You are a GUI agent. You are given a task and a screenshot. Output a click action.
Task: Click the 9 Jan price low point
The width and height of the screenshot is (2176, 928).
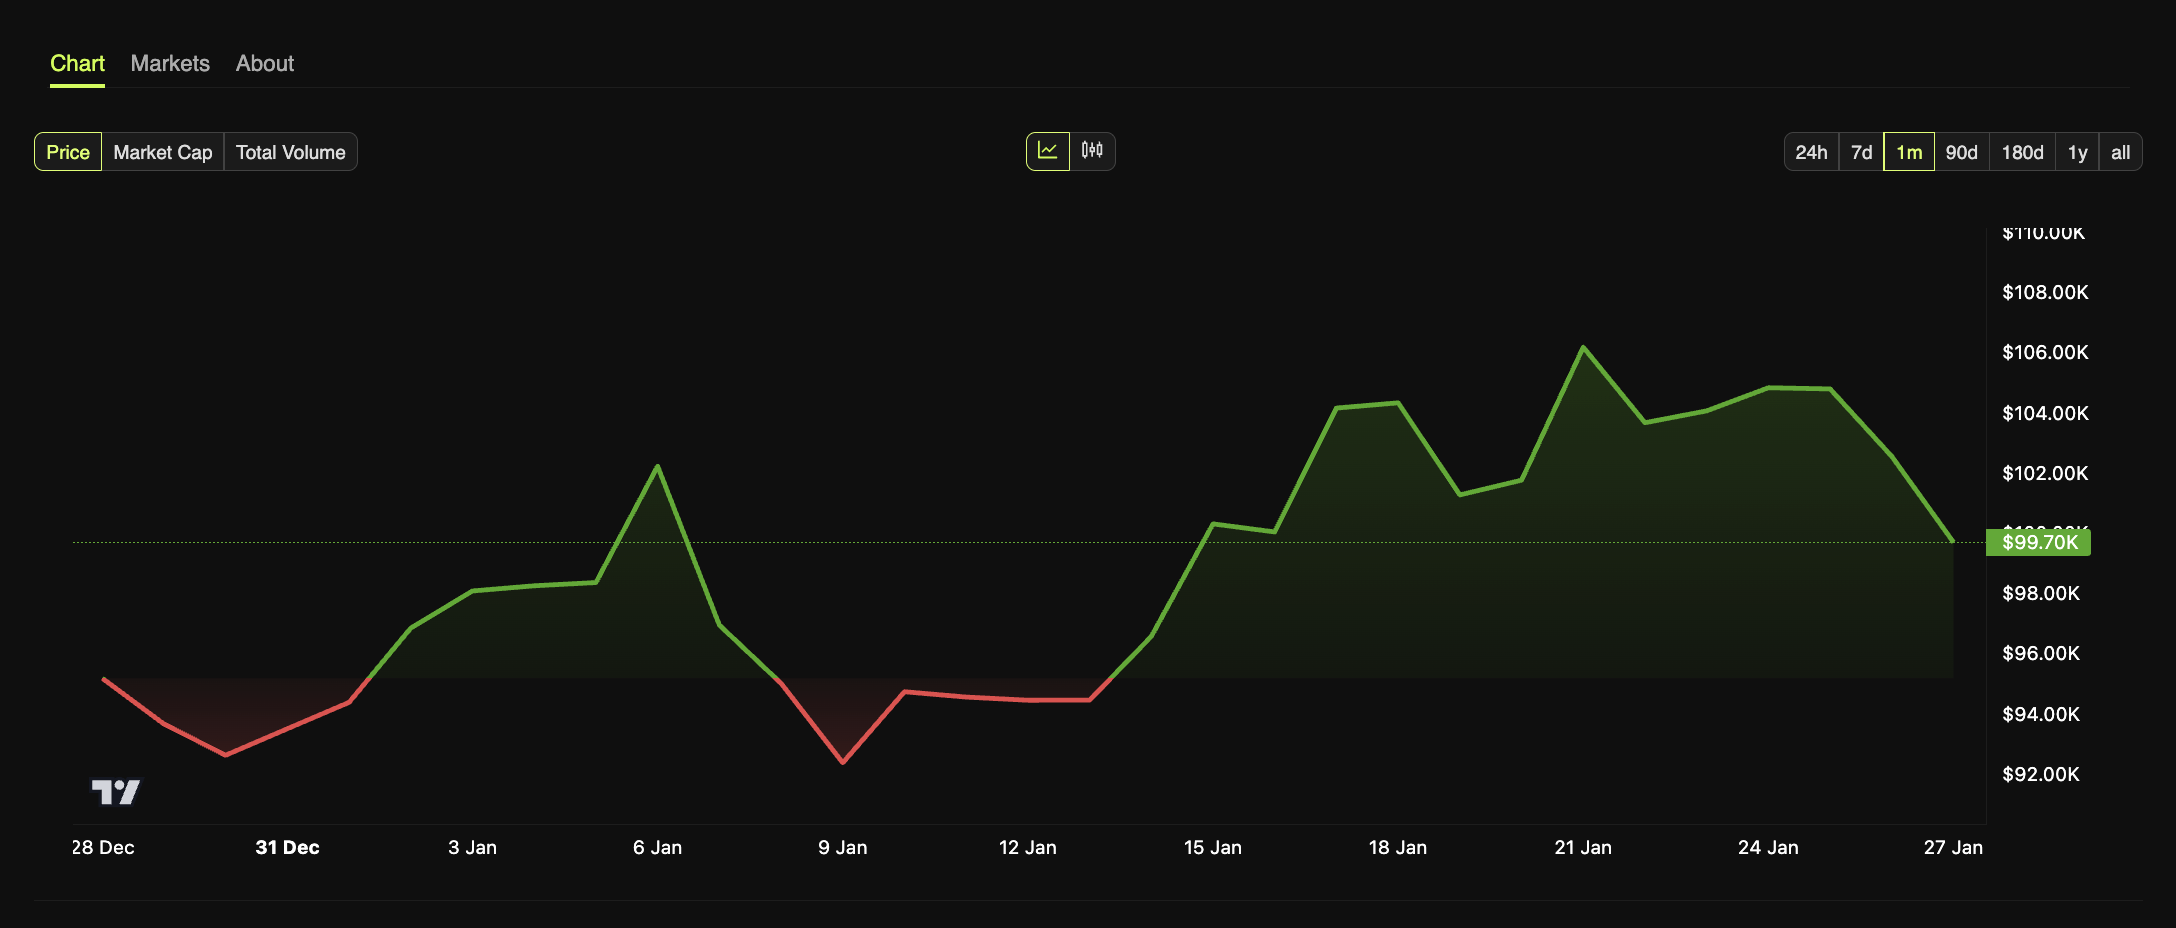843,762
